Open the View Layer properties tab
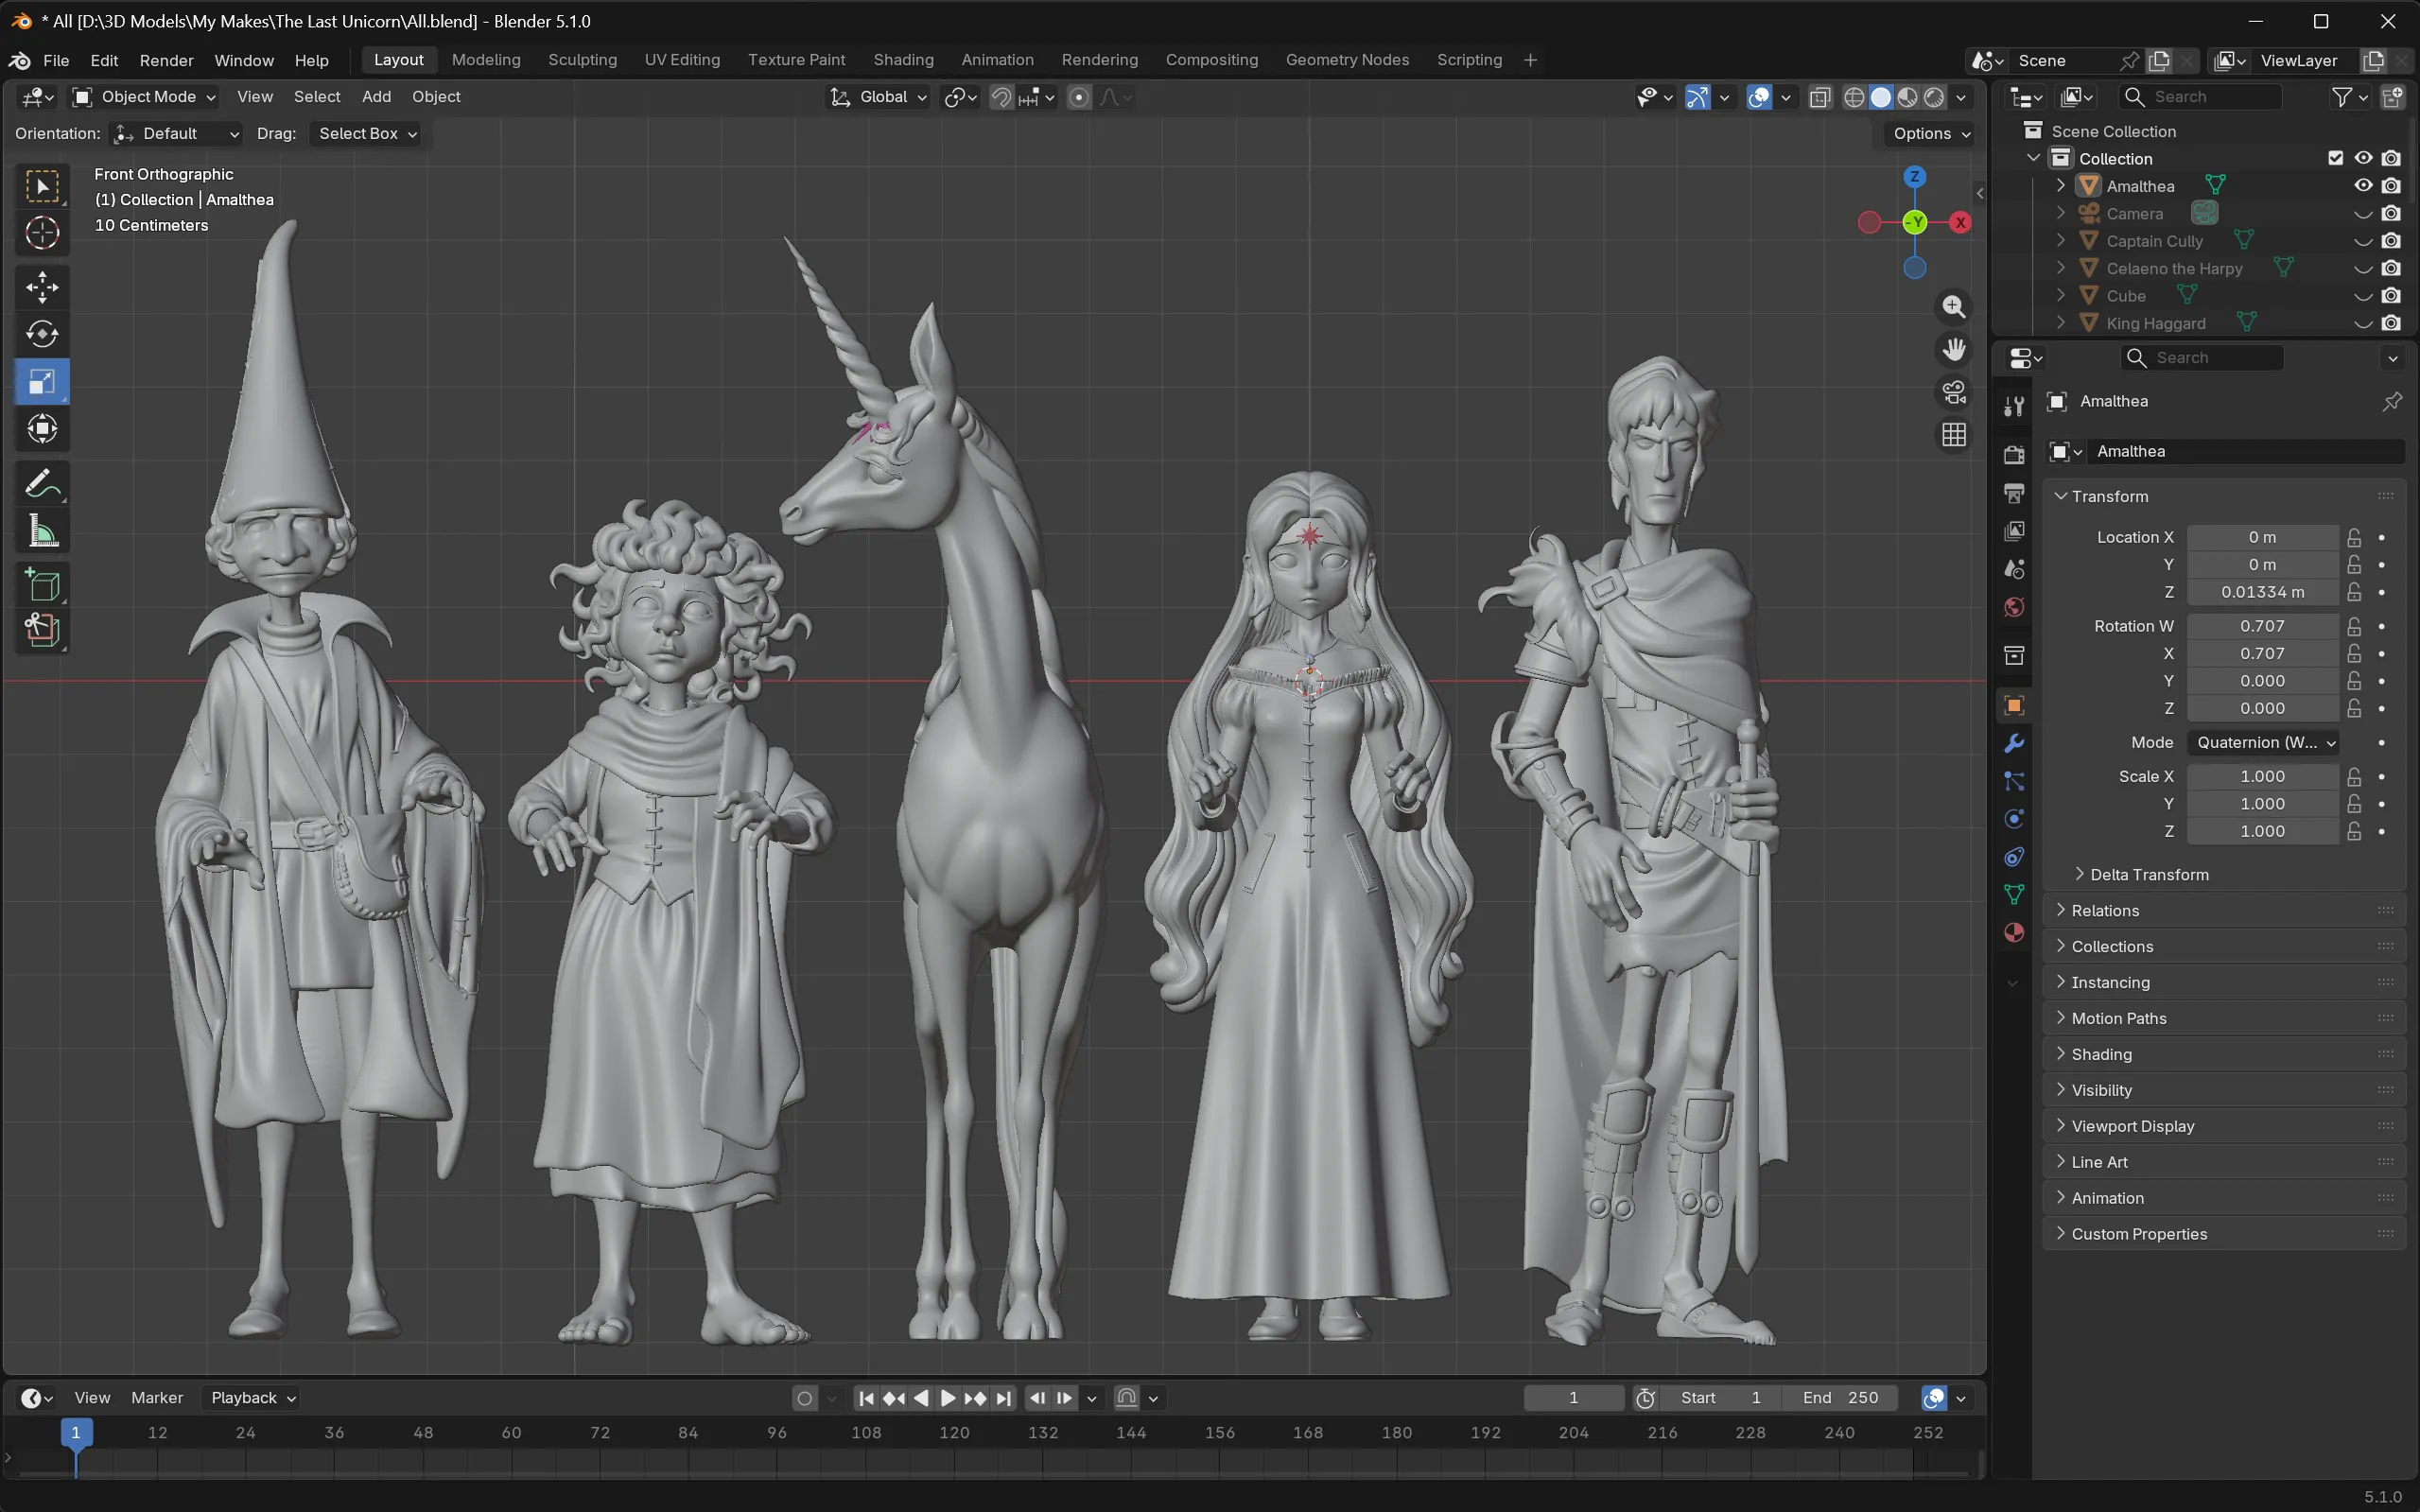 point(2014,531)
